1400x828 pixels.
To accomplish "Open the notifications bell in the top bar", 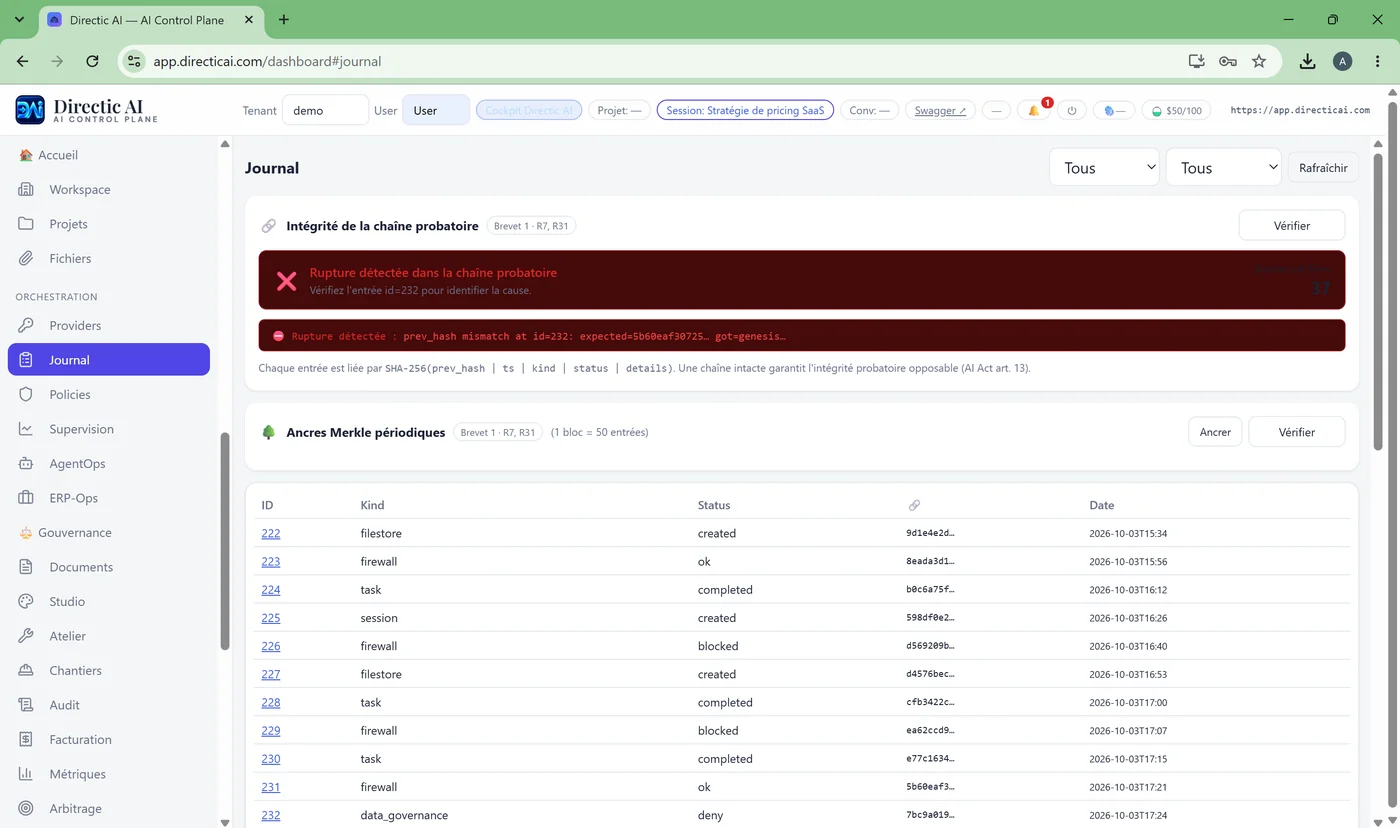I will pos(1034,110).
